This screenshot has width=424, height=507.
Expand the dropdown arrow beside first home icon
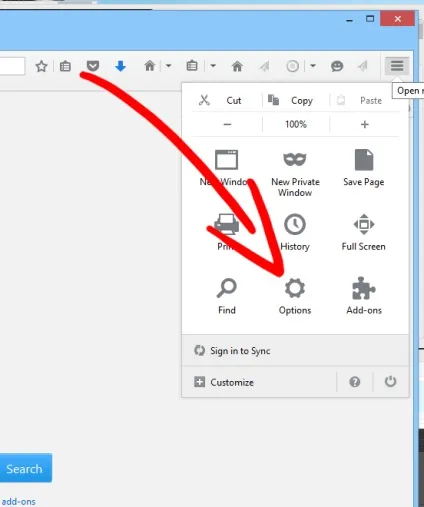tap(169, 66)
